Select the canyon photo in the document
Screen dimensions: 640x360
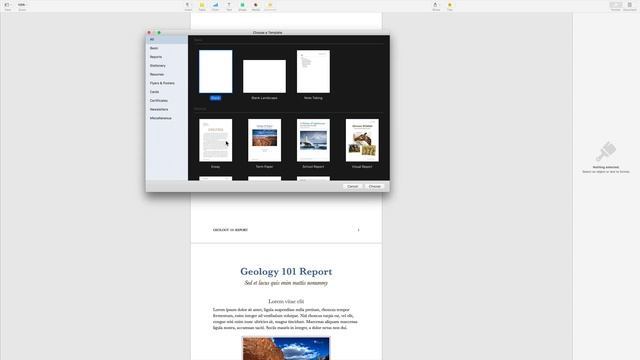coord(286,348)
